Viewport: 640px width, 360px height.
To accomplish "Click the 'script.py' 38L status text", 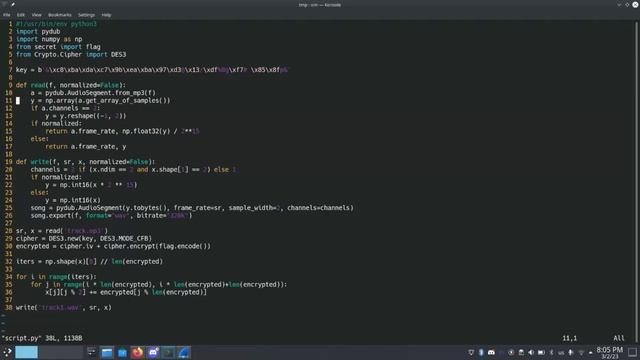I will coord(42,338).
